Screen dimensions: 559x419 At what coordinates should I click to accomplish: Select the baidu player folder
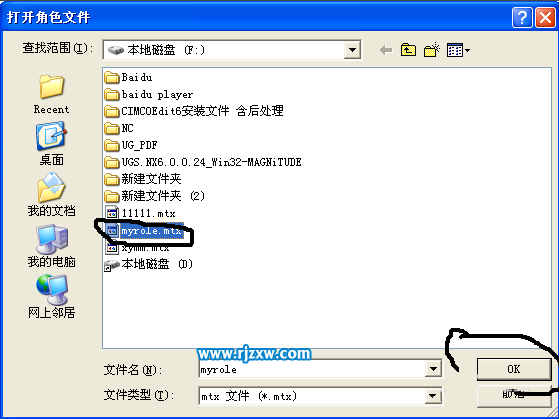tap(149, 94)
